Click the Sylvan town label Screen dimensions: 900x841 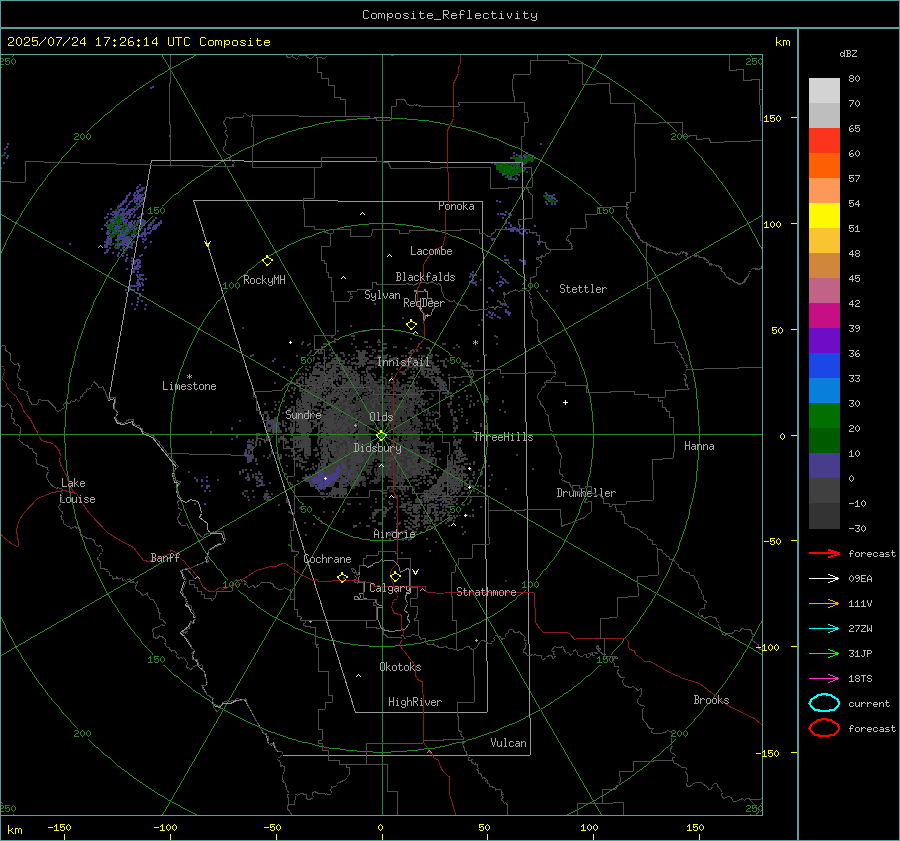tap(382, 295)
